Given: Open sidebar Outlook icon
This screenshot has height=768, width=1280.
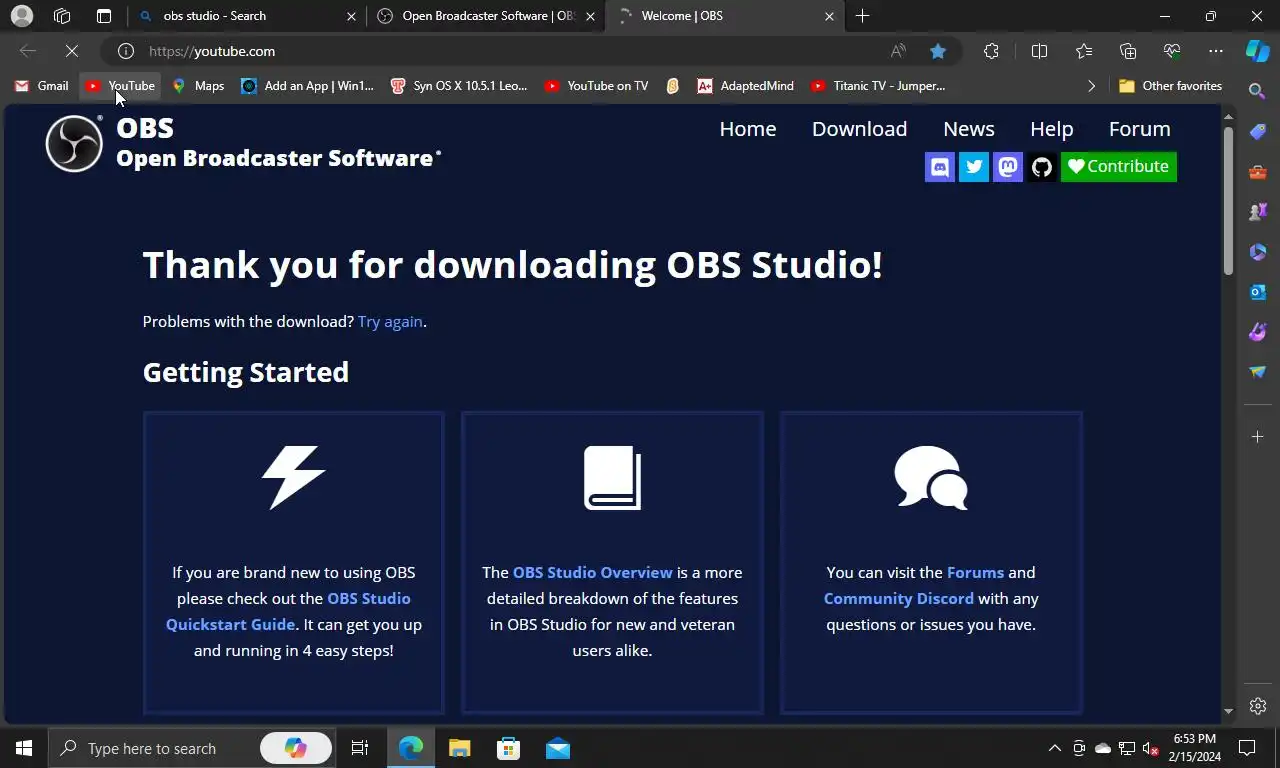Looking at the screenshot, I should [x=1258, y=292].
